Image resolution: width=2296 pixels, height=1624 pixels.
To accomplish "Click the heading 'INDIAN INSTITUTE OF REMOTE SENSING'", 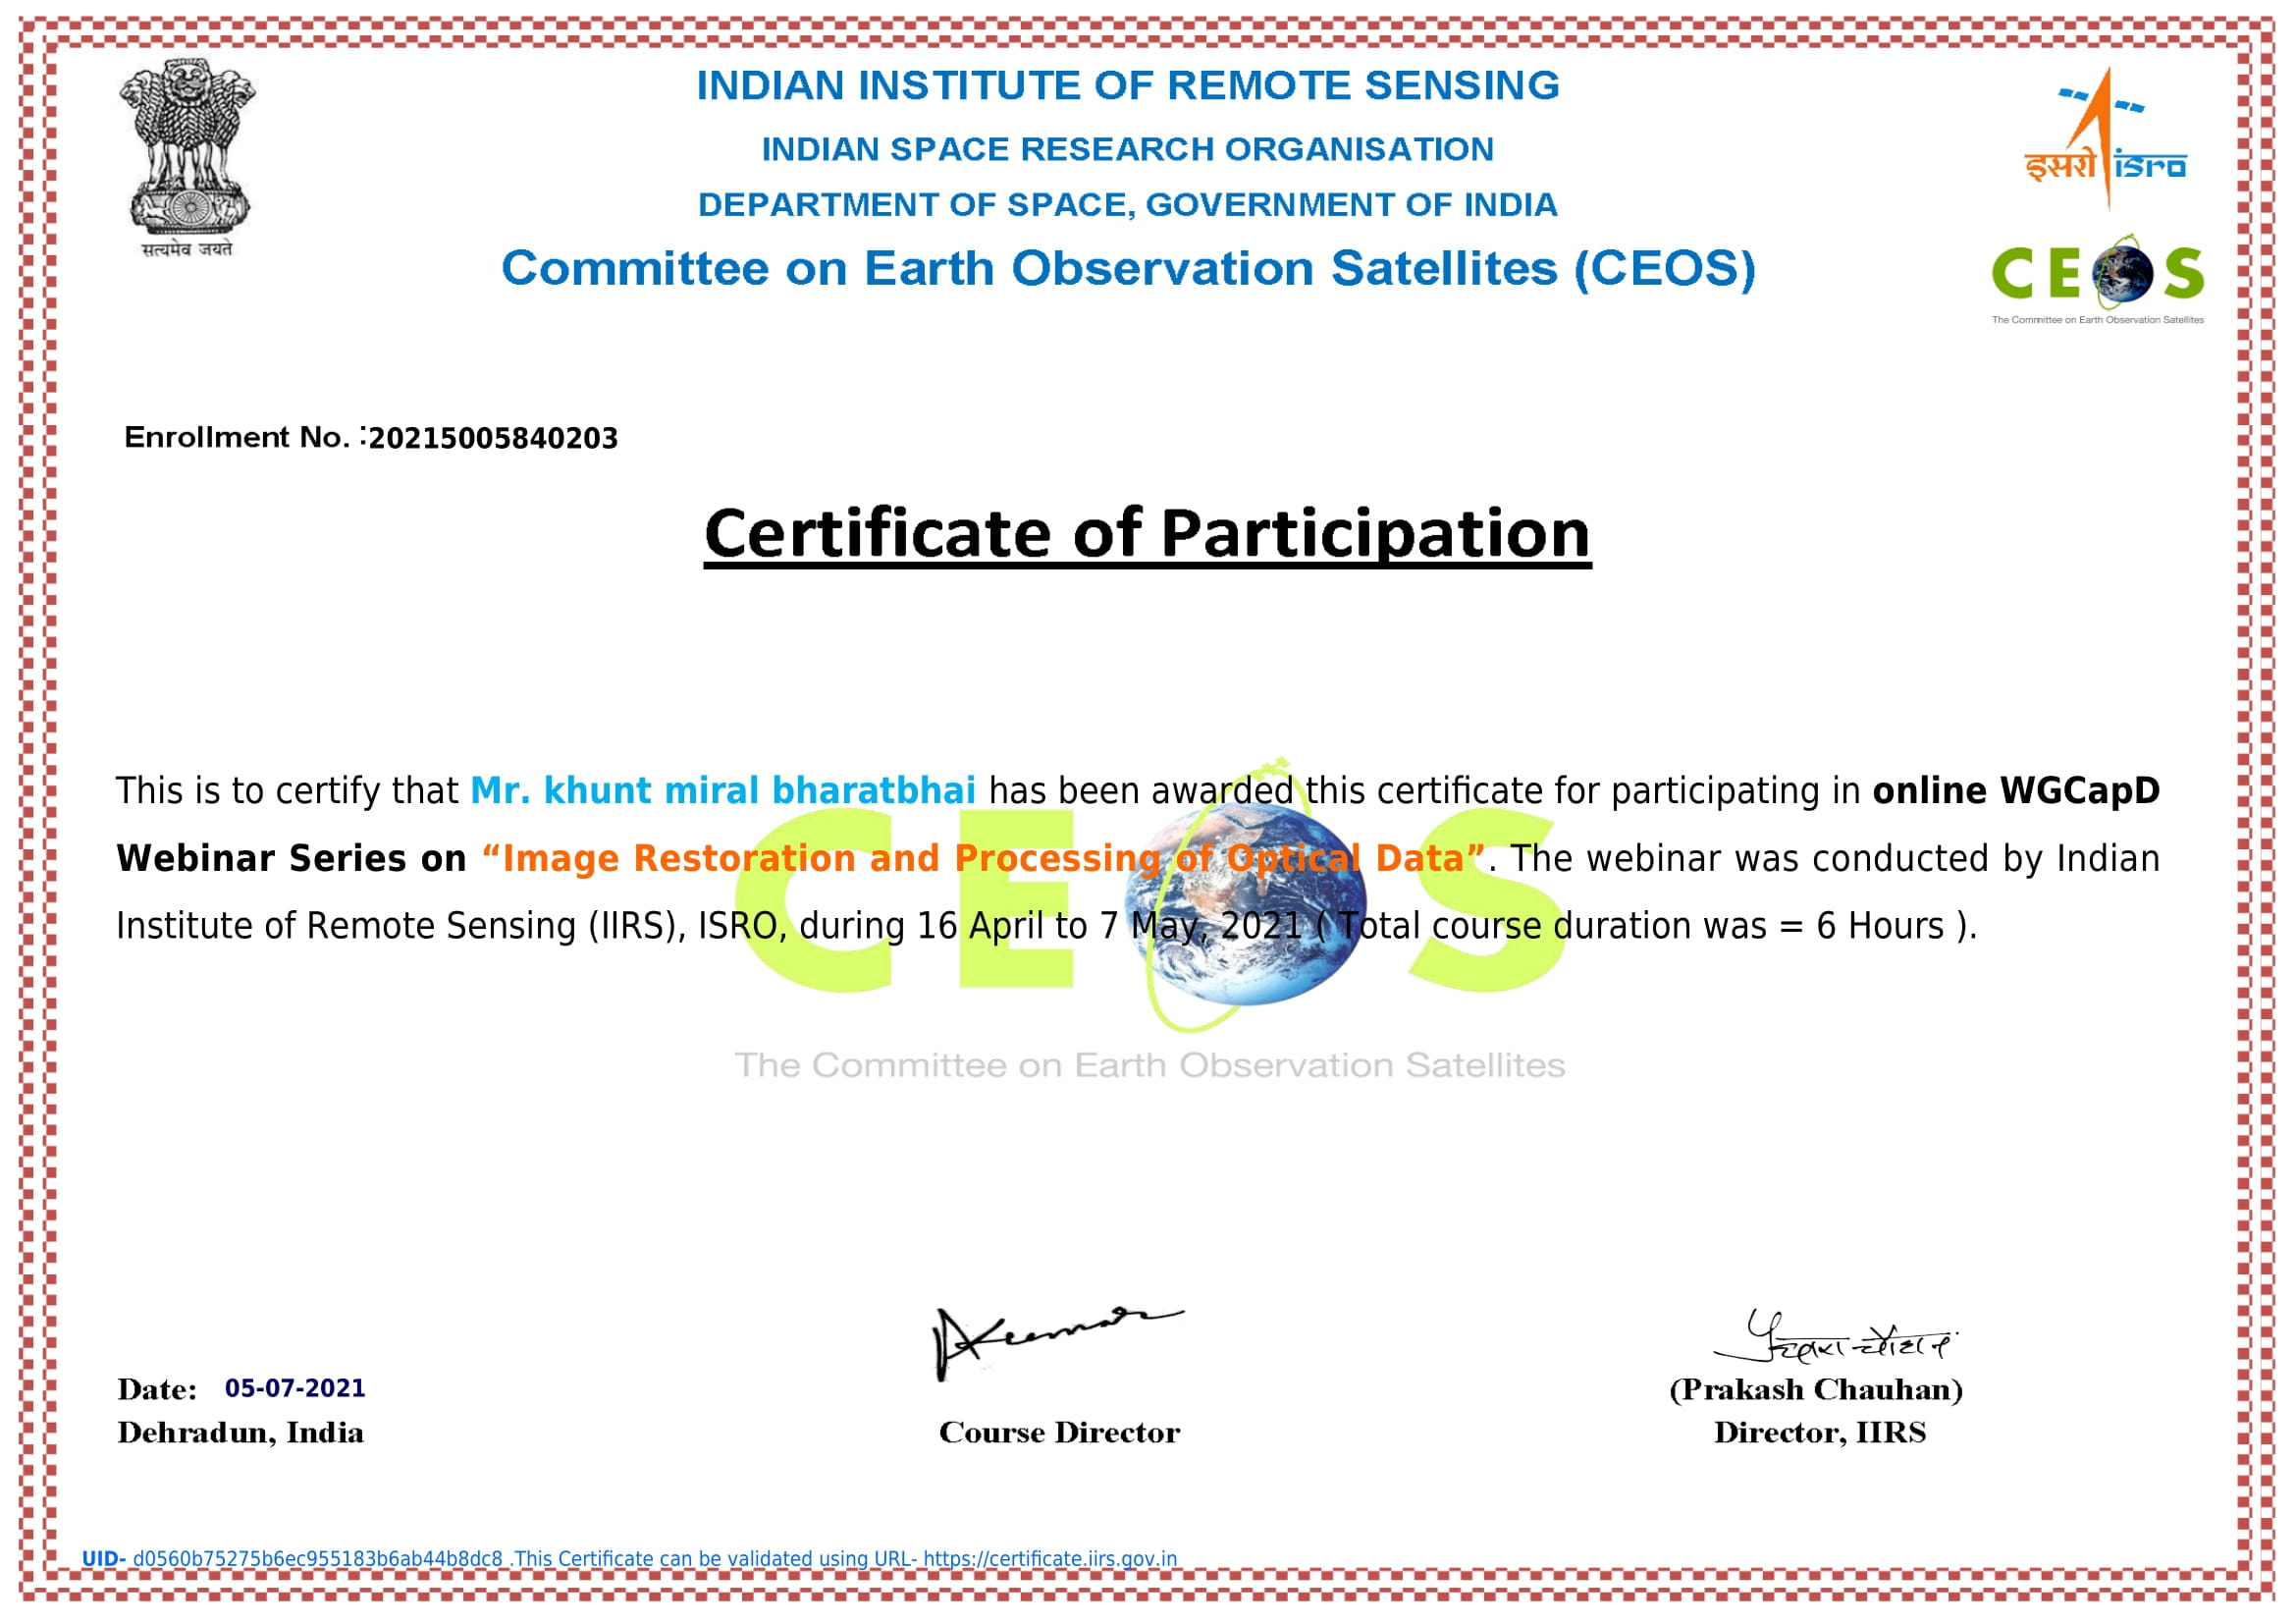I will (1128, 86).
